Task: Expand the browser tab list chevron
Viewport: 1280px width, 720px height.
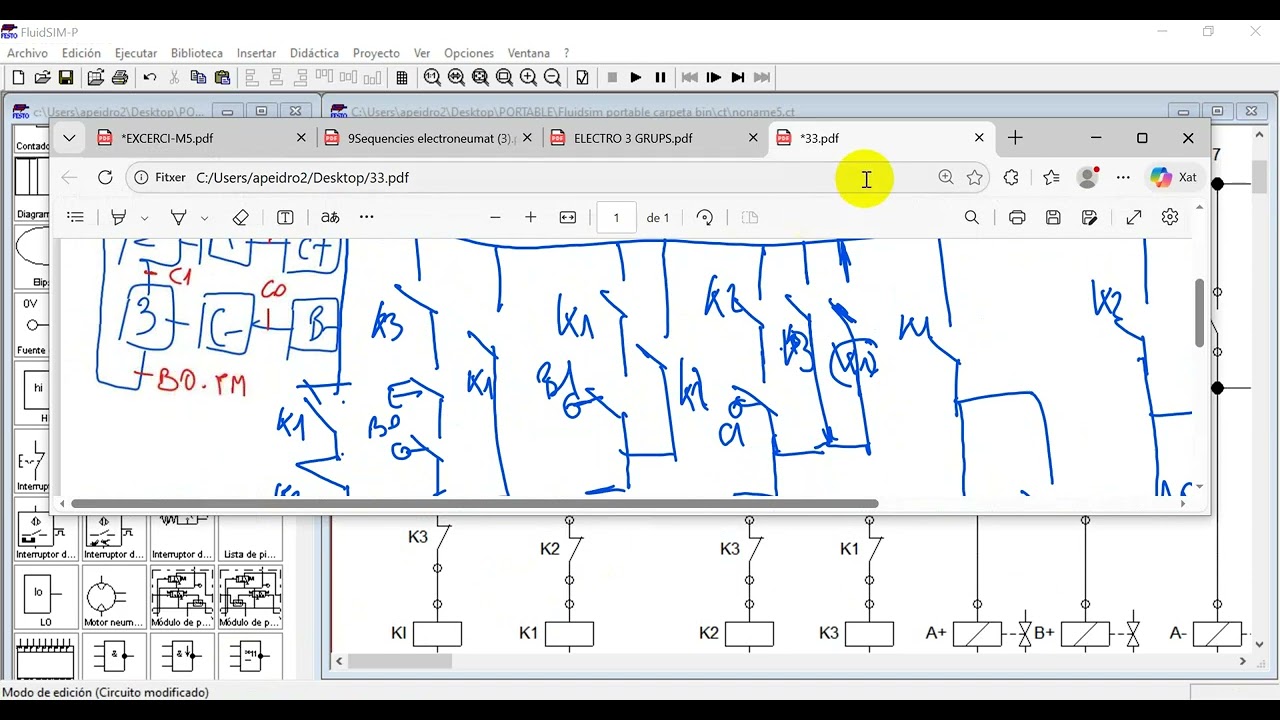Action: [68, 138]
